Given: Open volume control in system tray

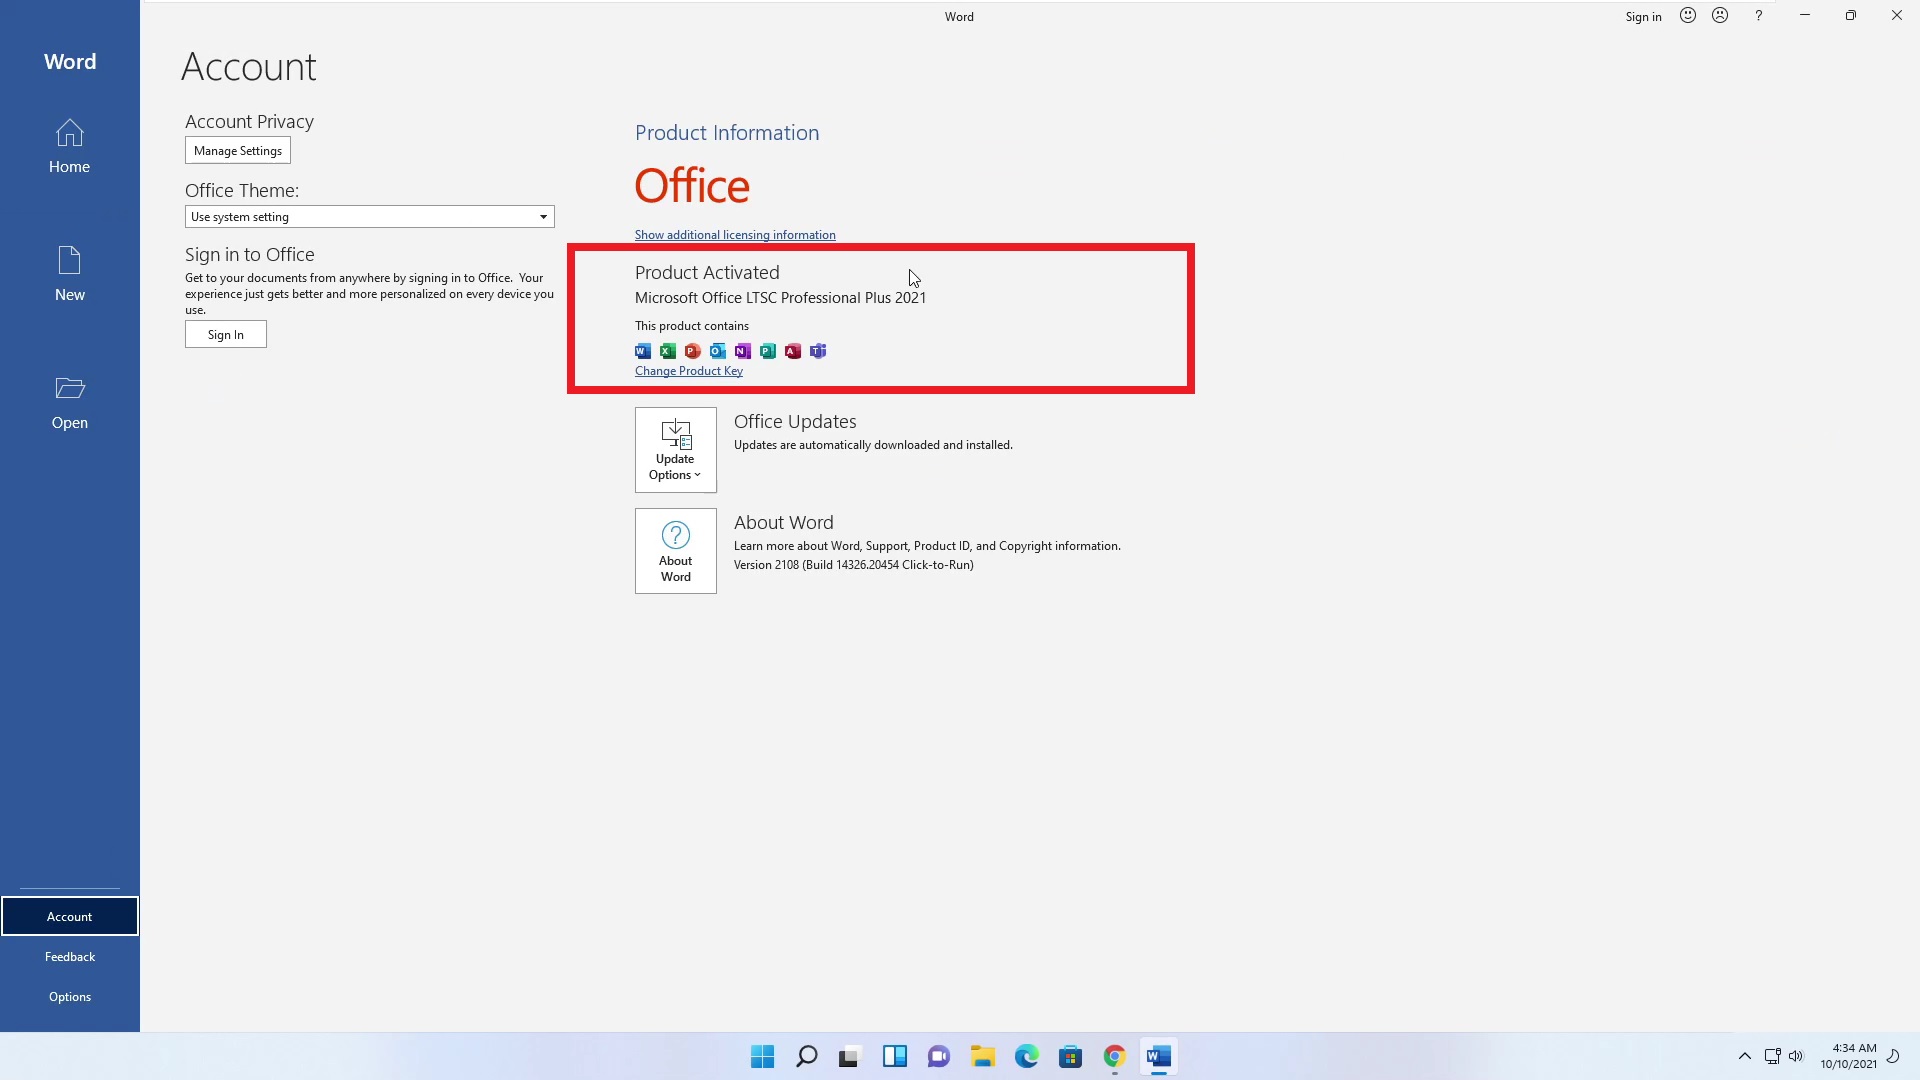Looking at the screenshot, I should pyautogui.click(x=1796, y=1057).
